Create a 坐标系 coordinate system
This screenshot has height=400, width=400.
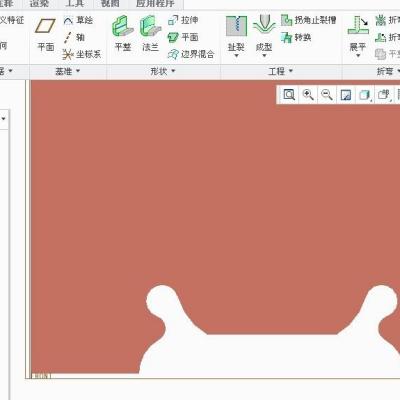tap(82, 54)
